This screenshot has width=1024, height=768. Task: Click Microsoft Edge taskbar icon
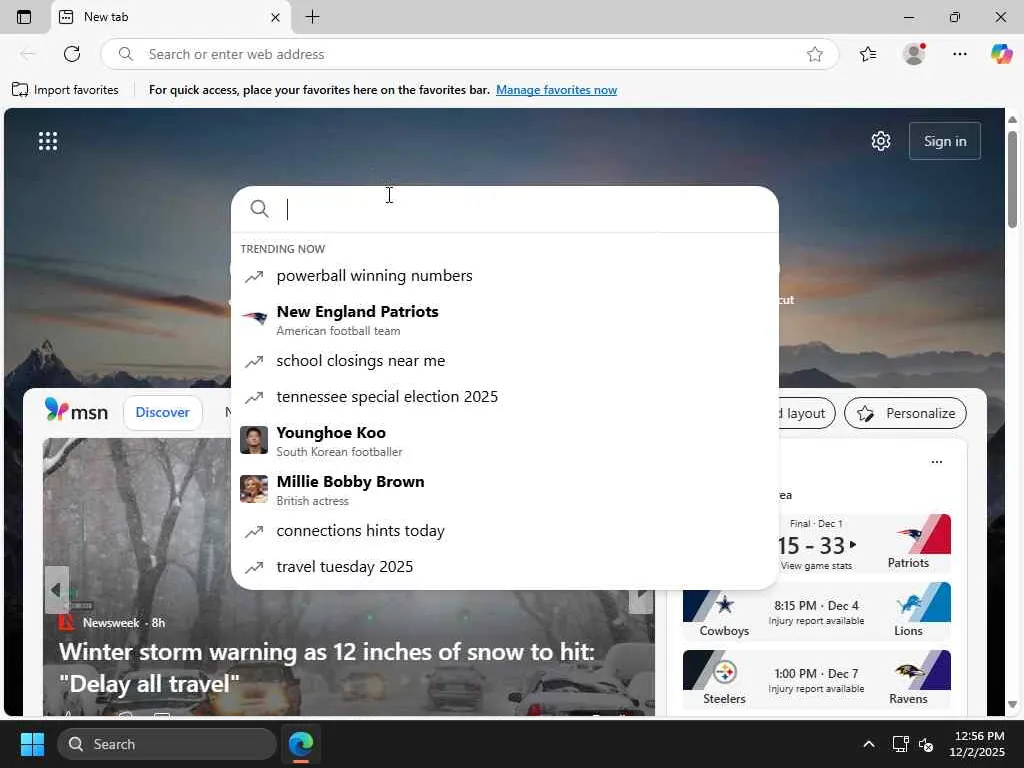click(x=301, y=744)
